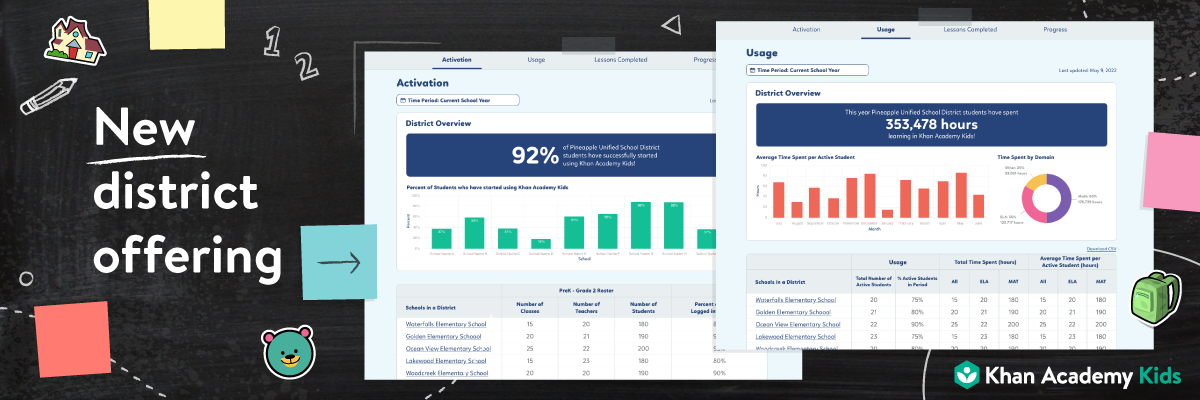Click the Khan Academy Kids logo
The height and width of the screenshot is (400, 1200).
point(1067,376)
